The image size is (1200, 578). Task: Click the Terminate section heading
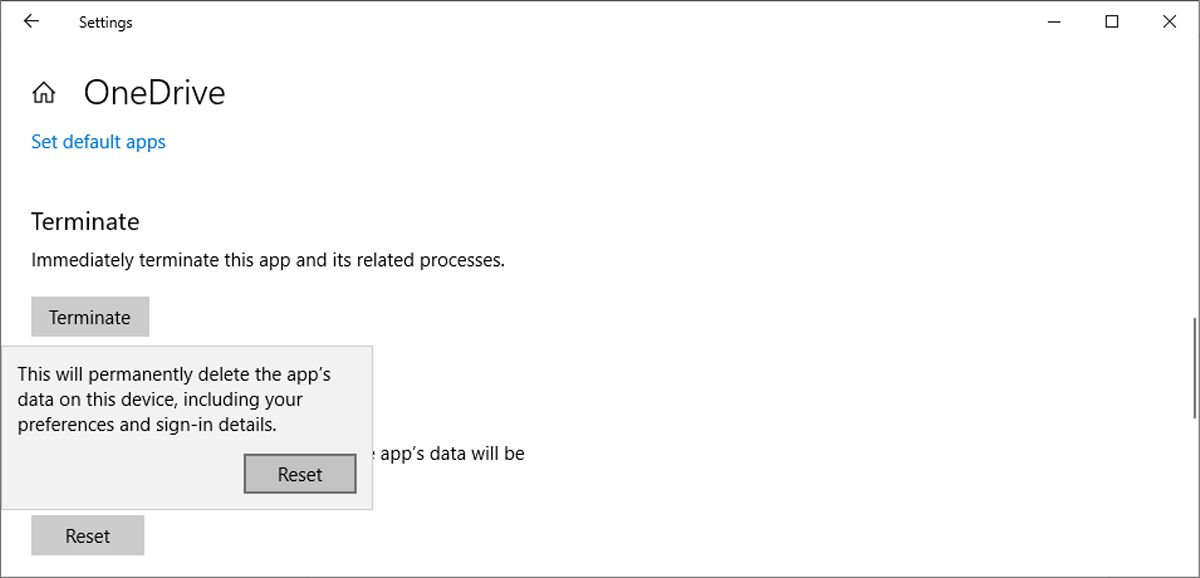click(85, 221)
